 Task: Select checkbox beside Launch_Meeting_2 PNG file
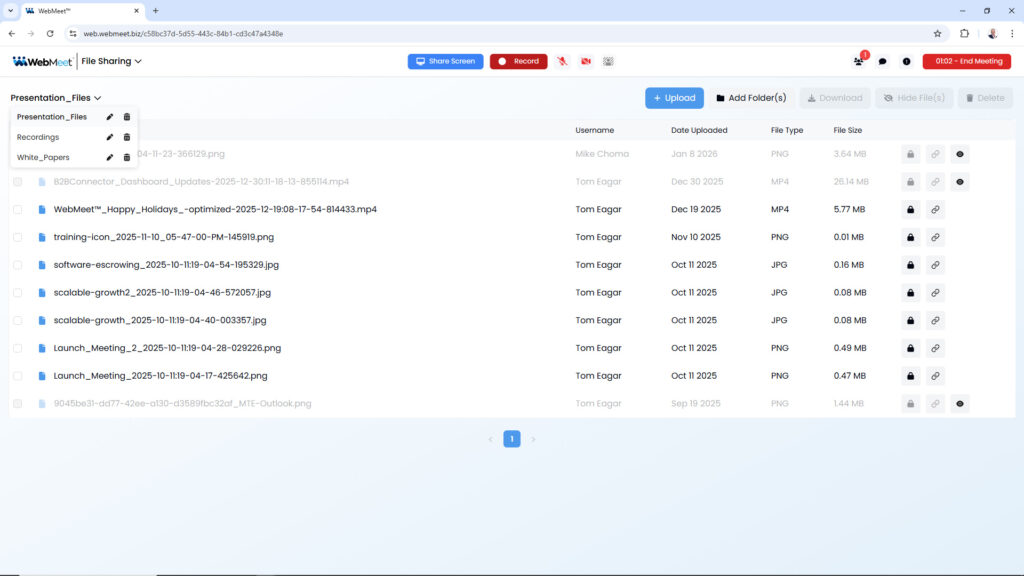tap(17, 348)
